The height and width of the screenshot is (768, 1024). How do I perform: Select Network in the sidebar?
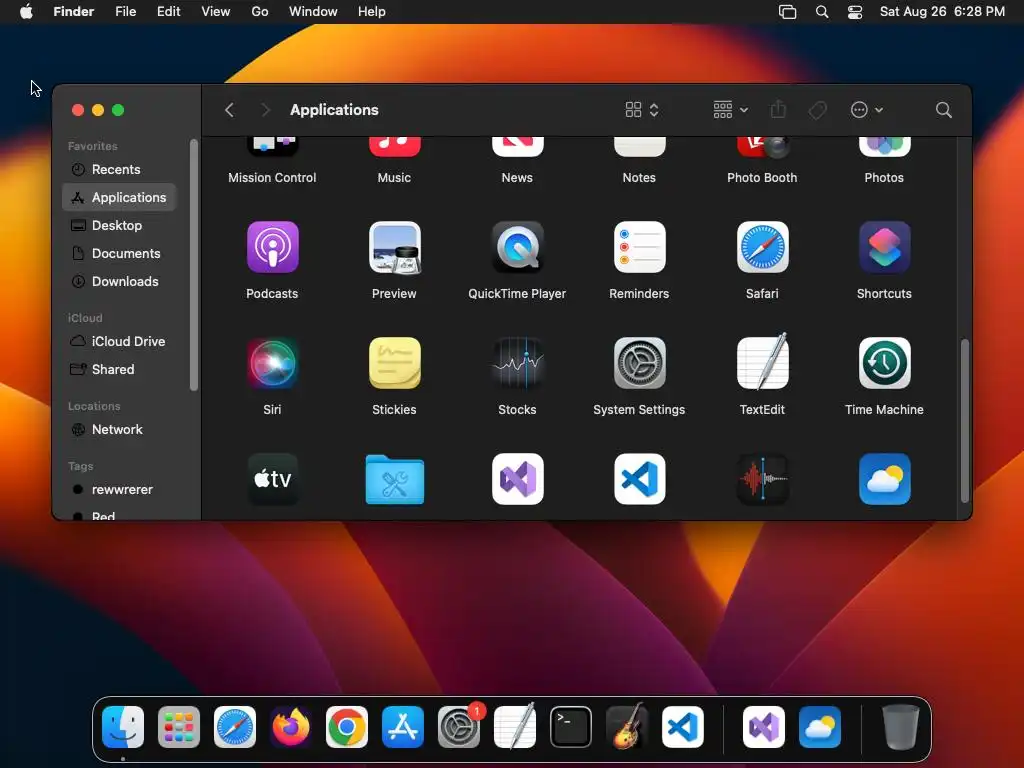(119, 430)
